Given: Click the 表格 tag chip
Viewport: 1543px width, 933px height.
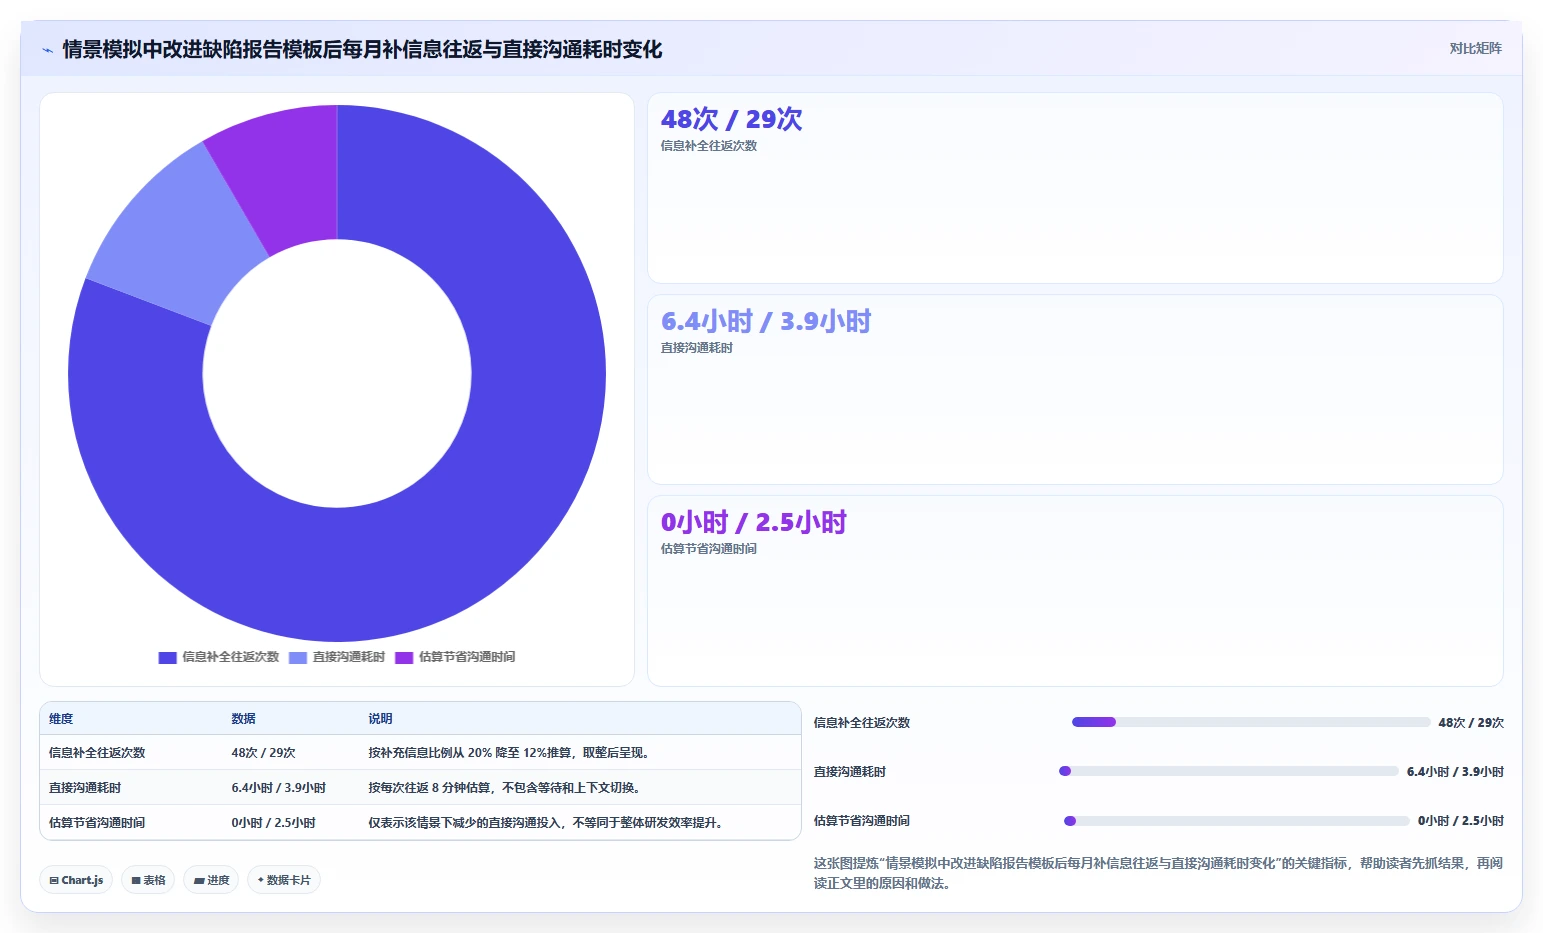Looking at the screenshot, I should click(148, 880).
